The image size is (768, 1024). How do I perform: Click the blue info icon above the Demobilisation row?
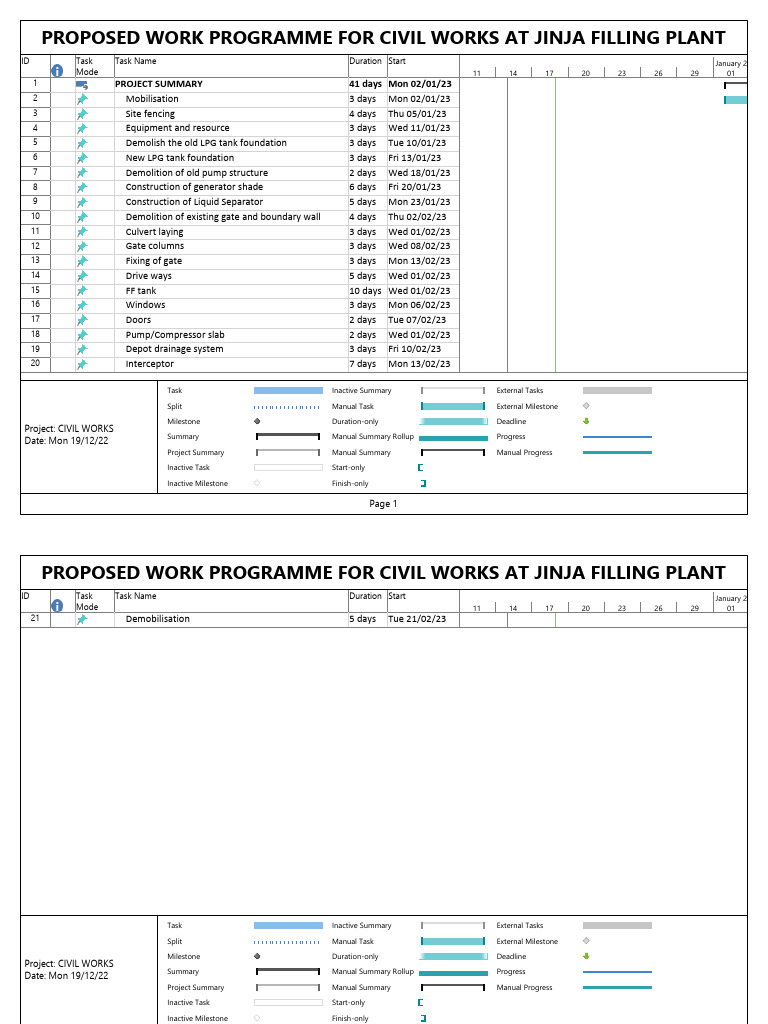57,605
